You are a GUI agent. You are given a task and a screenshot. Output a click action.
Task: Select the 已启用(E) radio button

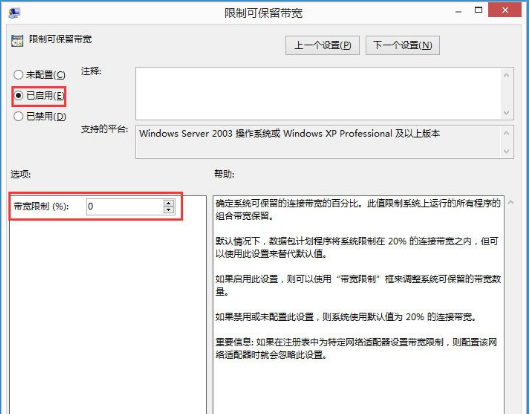pyautogui.click(x=18, y=96)
